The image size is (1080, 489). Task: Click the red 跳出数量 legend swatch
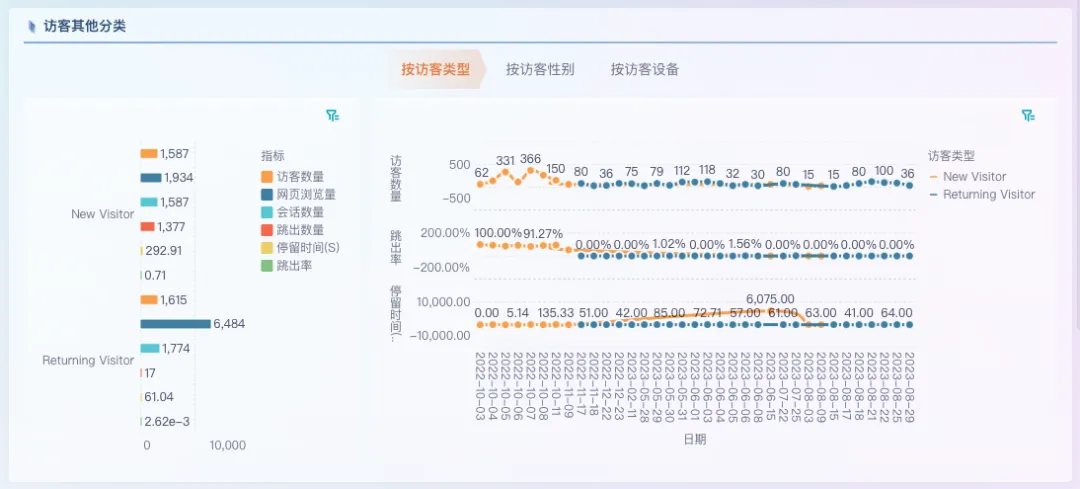(268, 230)
